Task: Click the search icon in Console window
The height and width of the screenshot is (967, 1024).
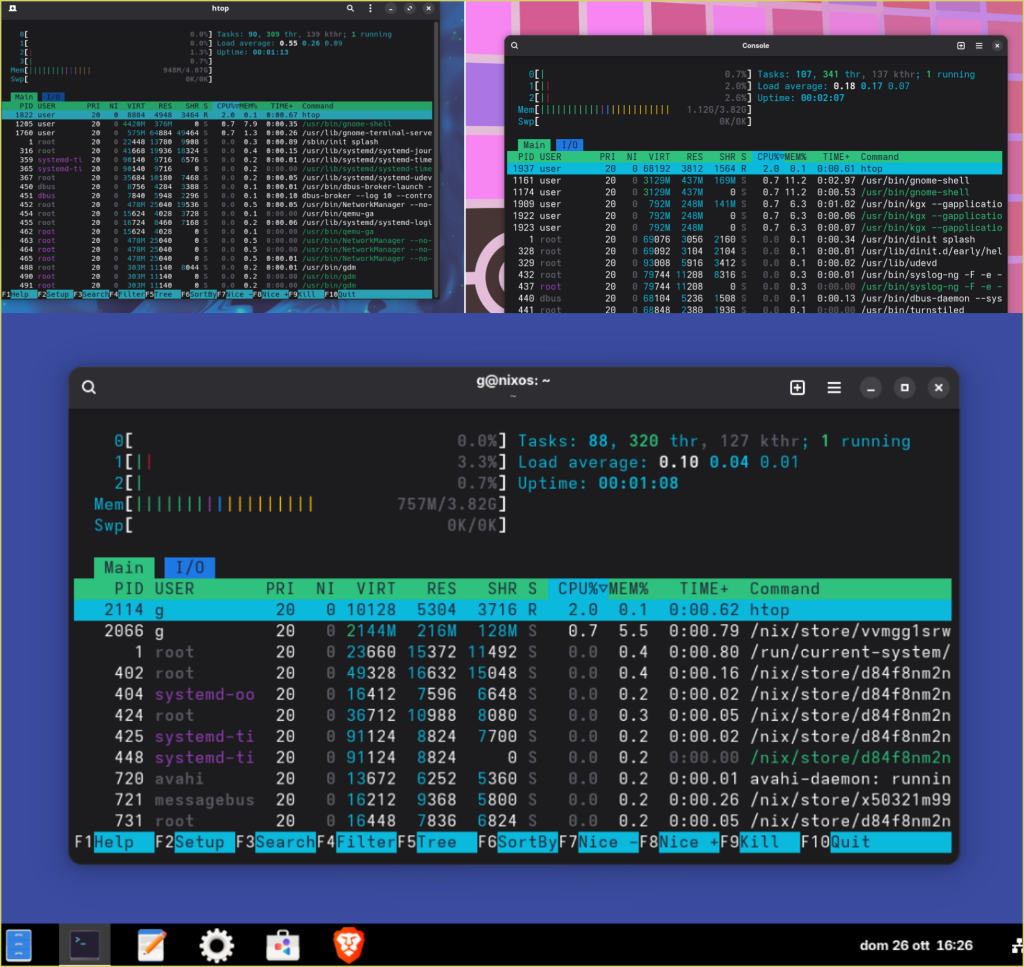Action: 515,46
